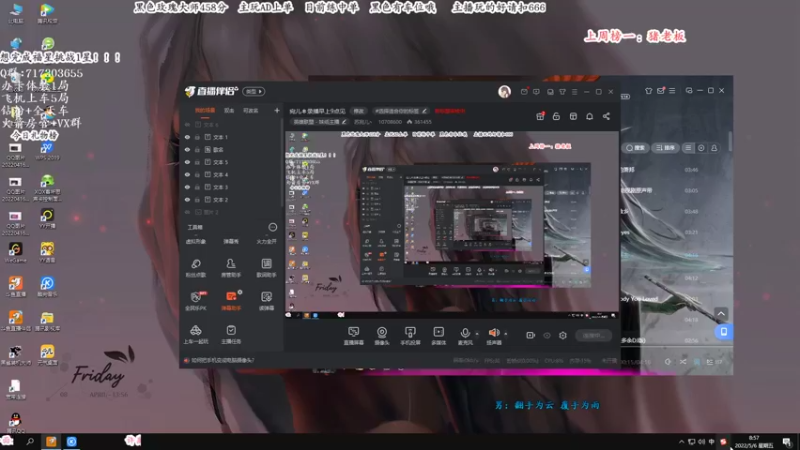800x450 pixels.
Task: Add a 手机投屏 phone mirroring source
Action: [410, 336]
